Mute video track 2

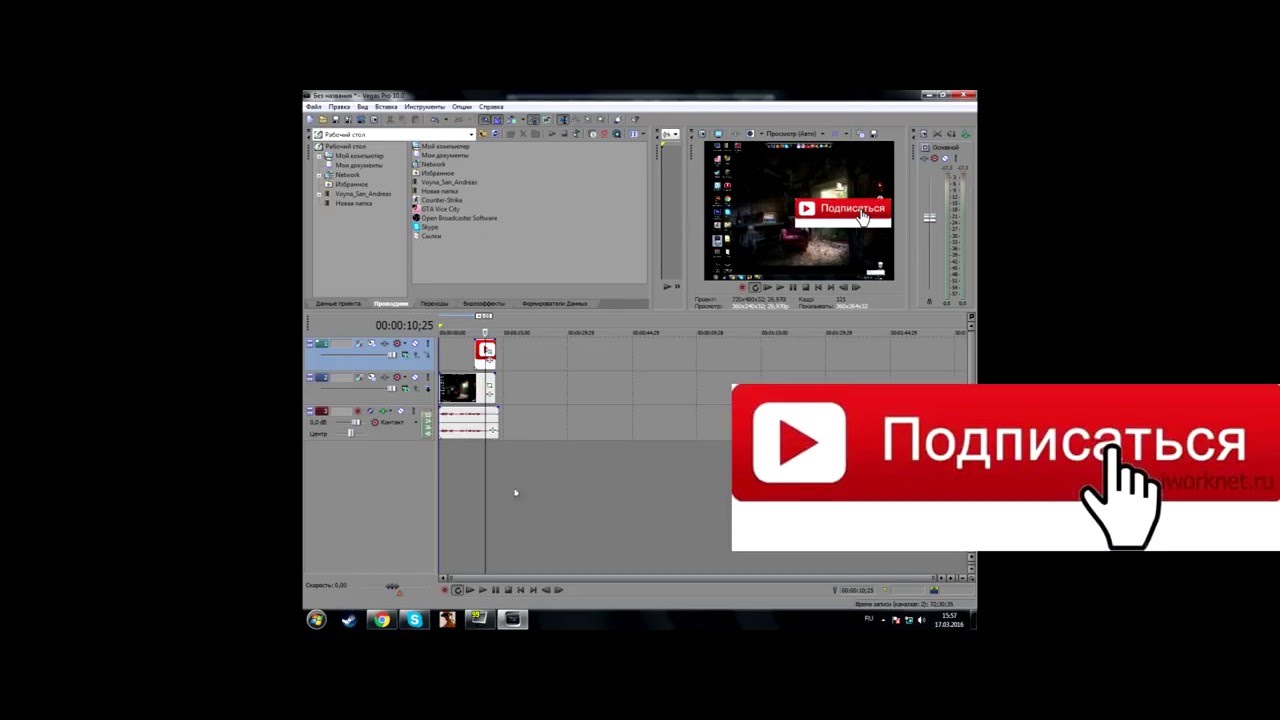[415, 377]
